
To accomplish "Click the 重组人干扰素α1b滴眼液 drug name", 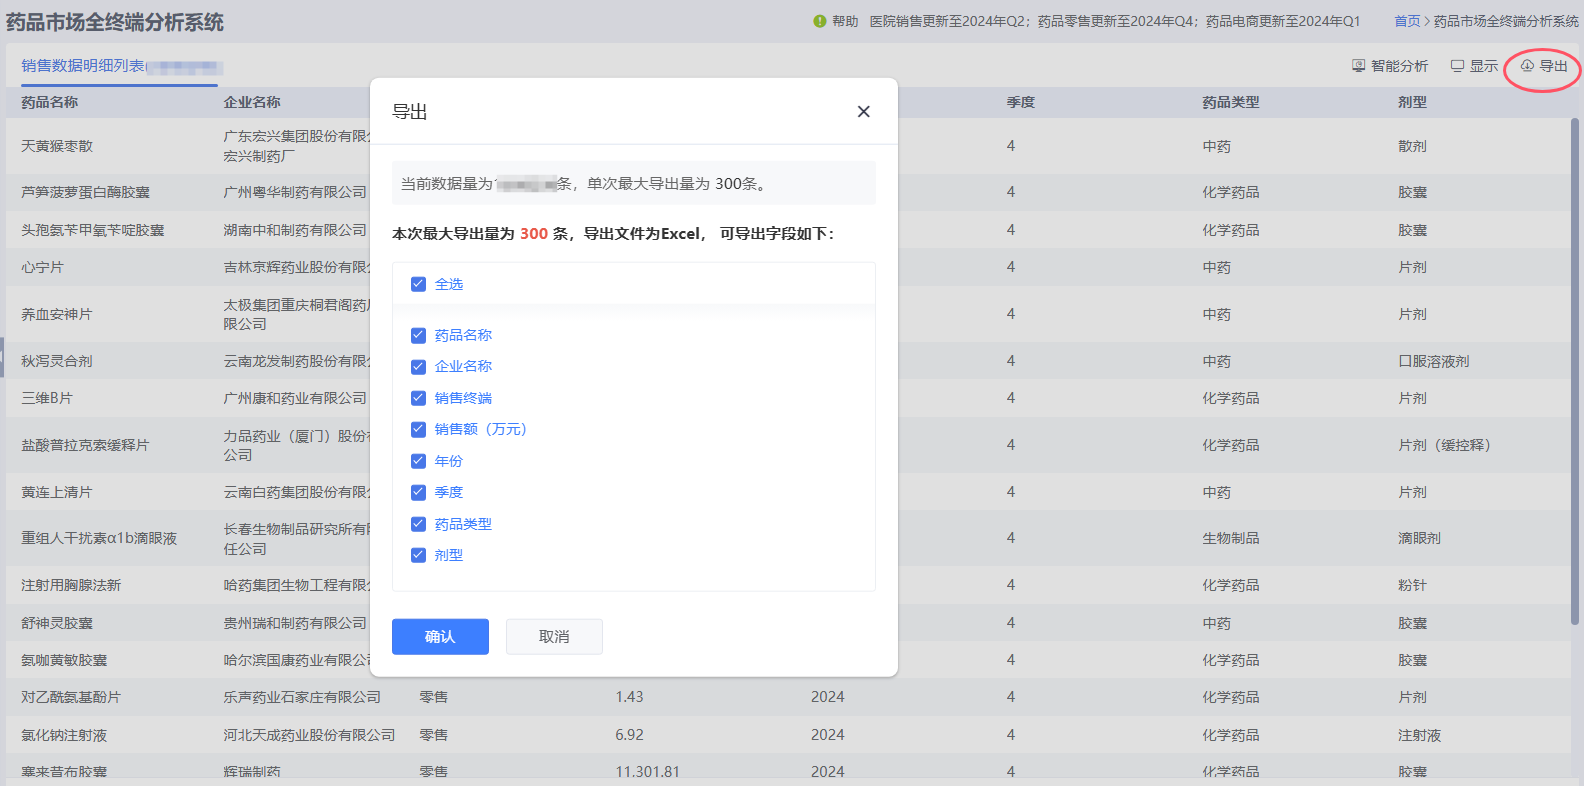I will pyautogui.click(x=99, y=538).
